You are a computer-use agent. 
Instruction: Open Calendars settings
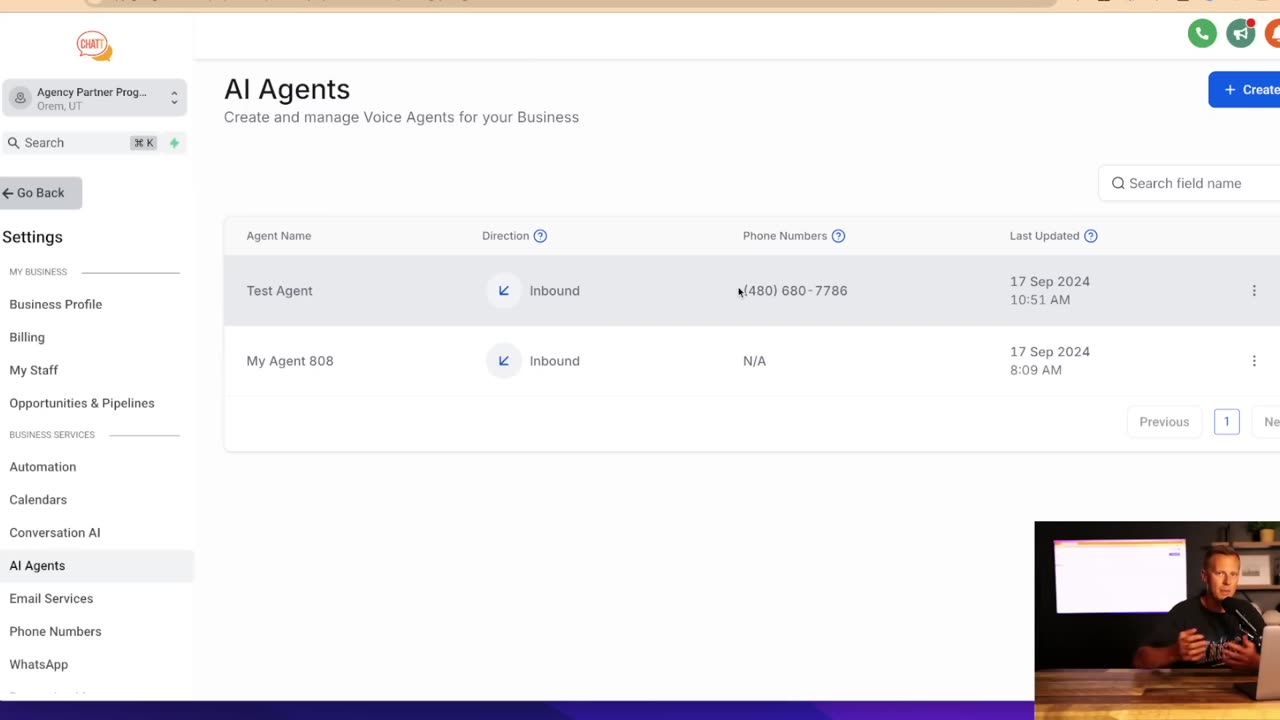click(38, 500)
